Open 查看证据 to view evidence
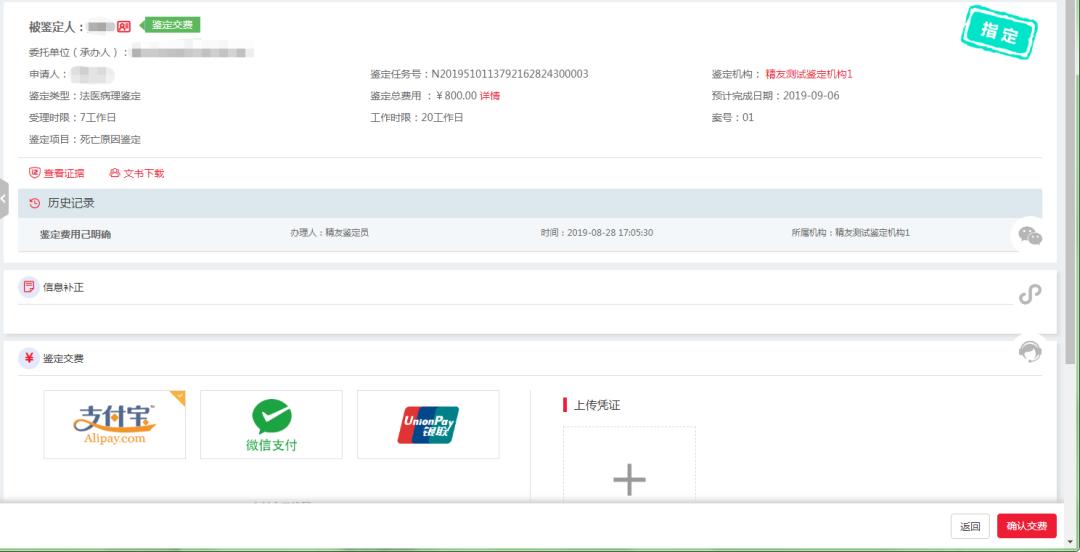The image size is (1080, 552). click(57, 173)
